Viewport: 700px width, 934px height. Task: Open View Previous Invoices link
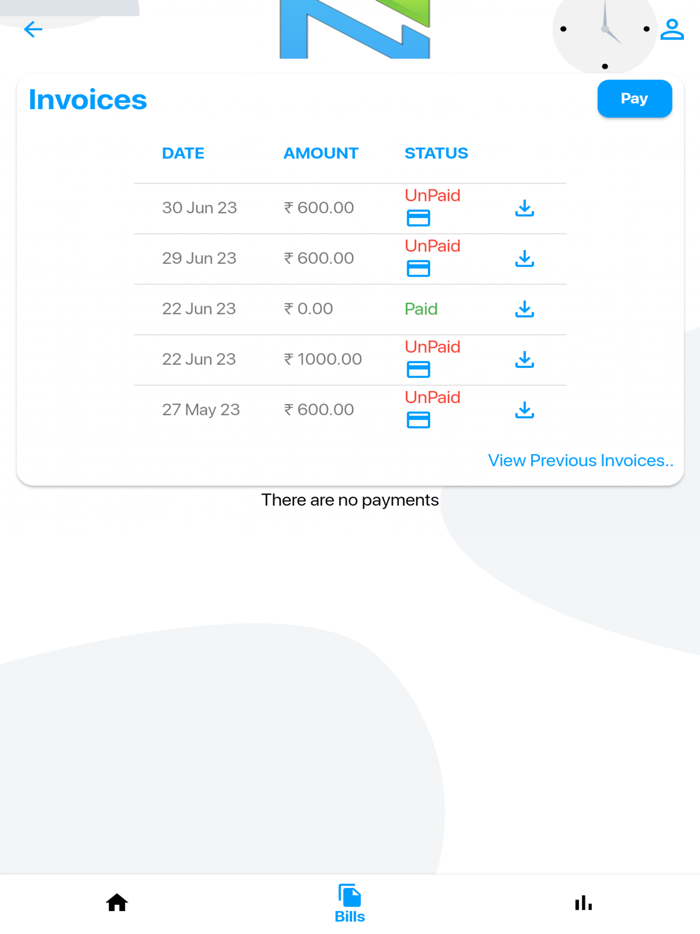point(581,460)
